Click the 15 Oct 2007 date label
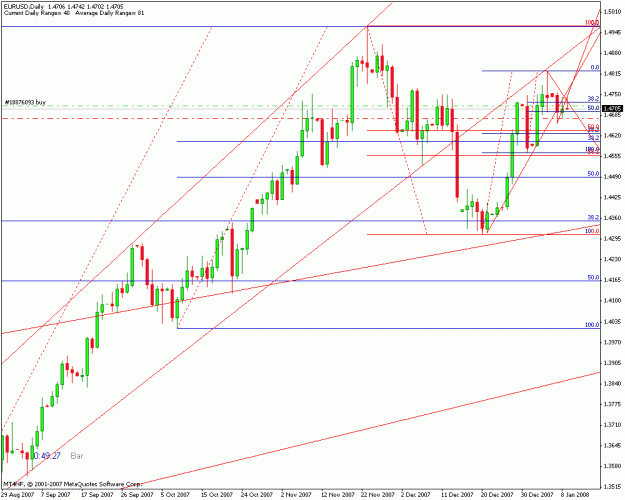Viewport: 625px width, 500px height. click(x=217, y=495)
